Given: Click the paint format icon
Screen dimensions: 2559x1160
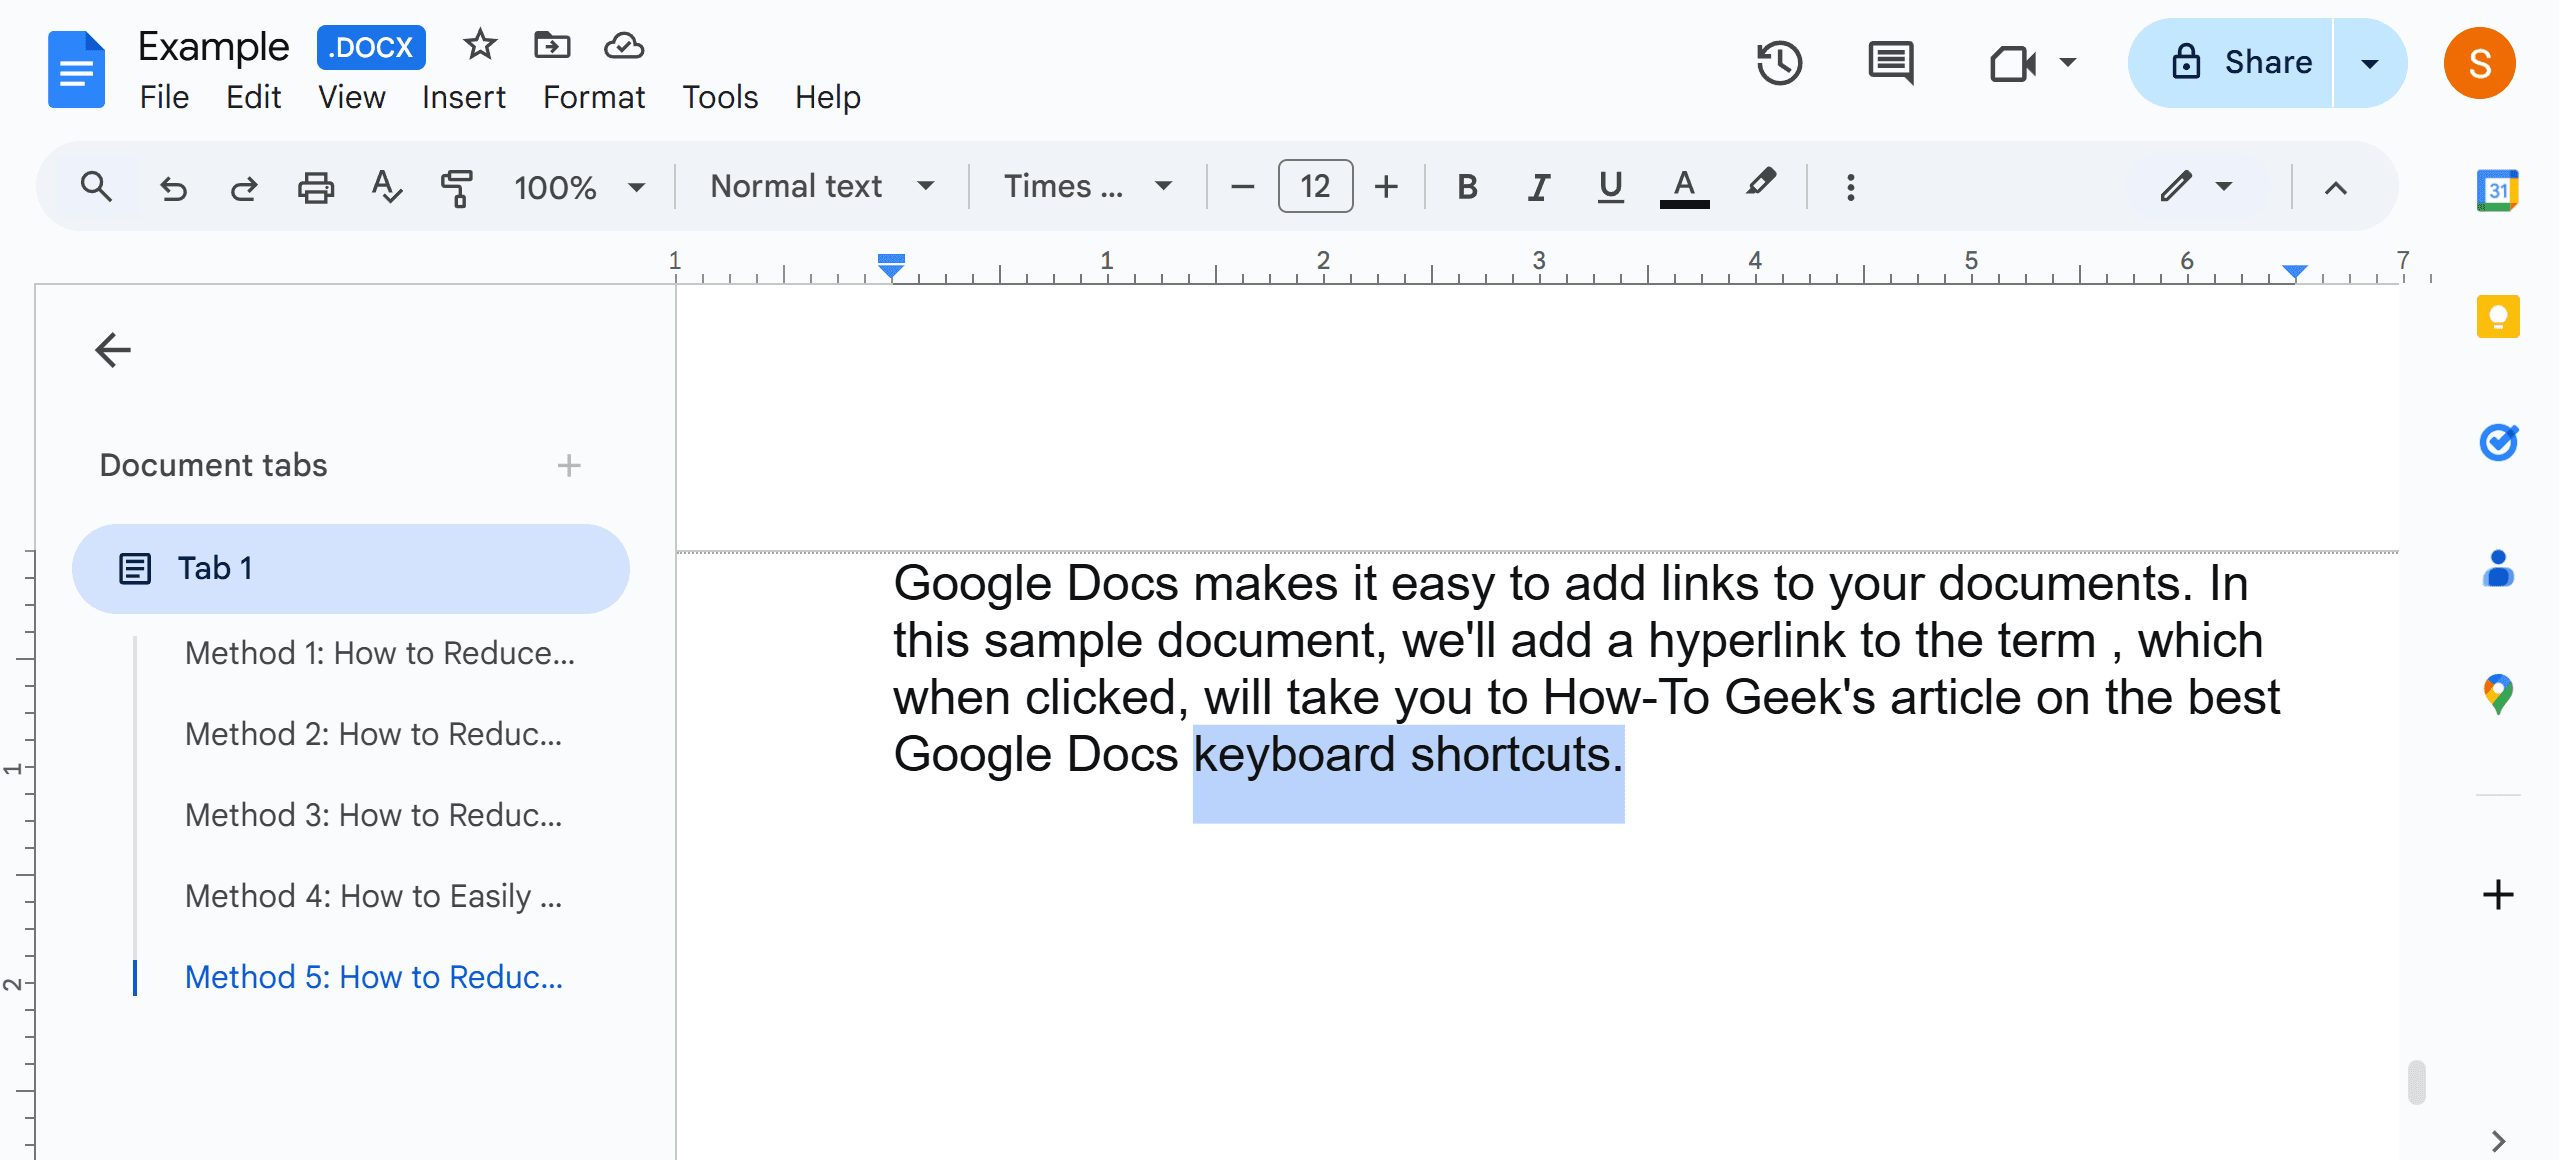Looking at the screenshot, I should [455, 184].
